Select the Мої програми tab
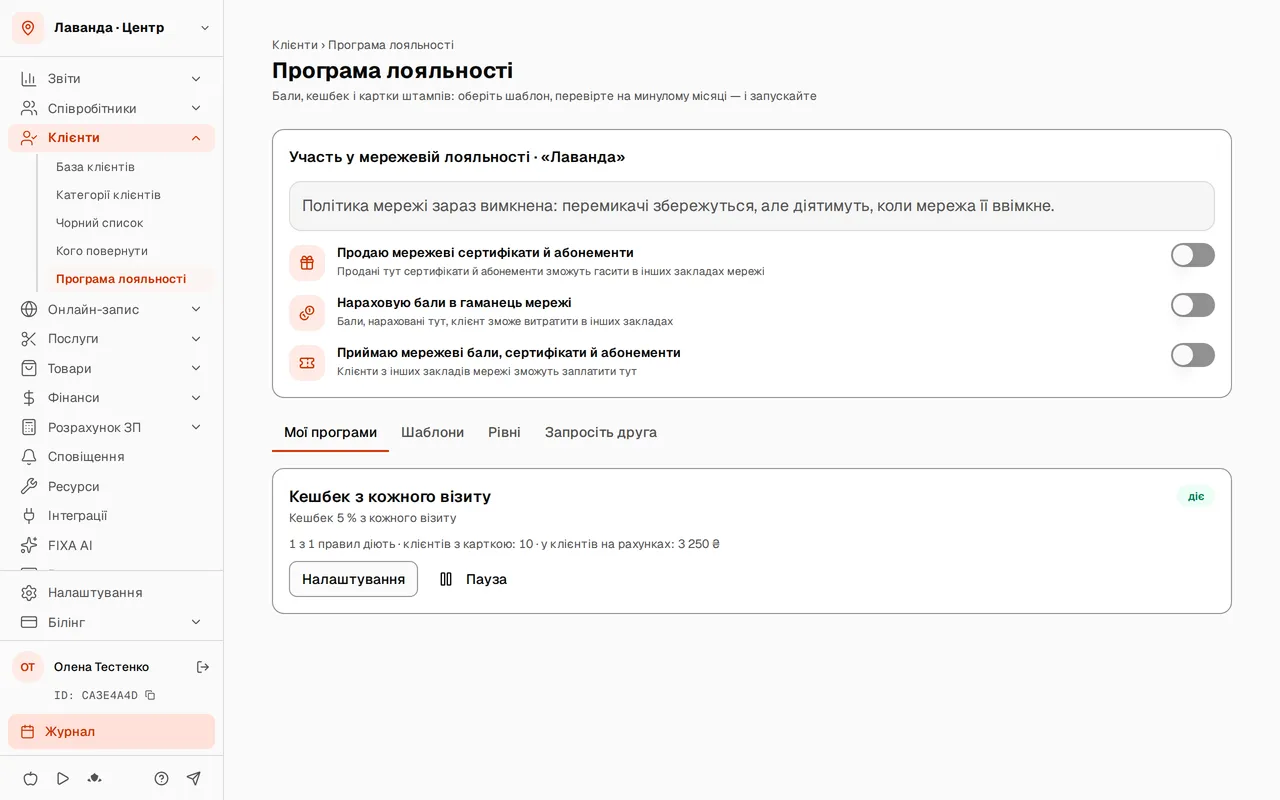 click(330, 432)
